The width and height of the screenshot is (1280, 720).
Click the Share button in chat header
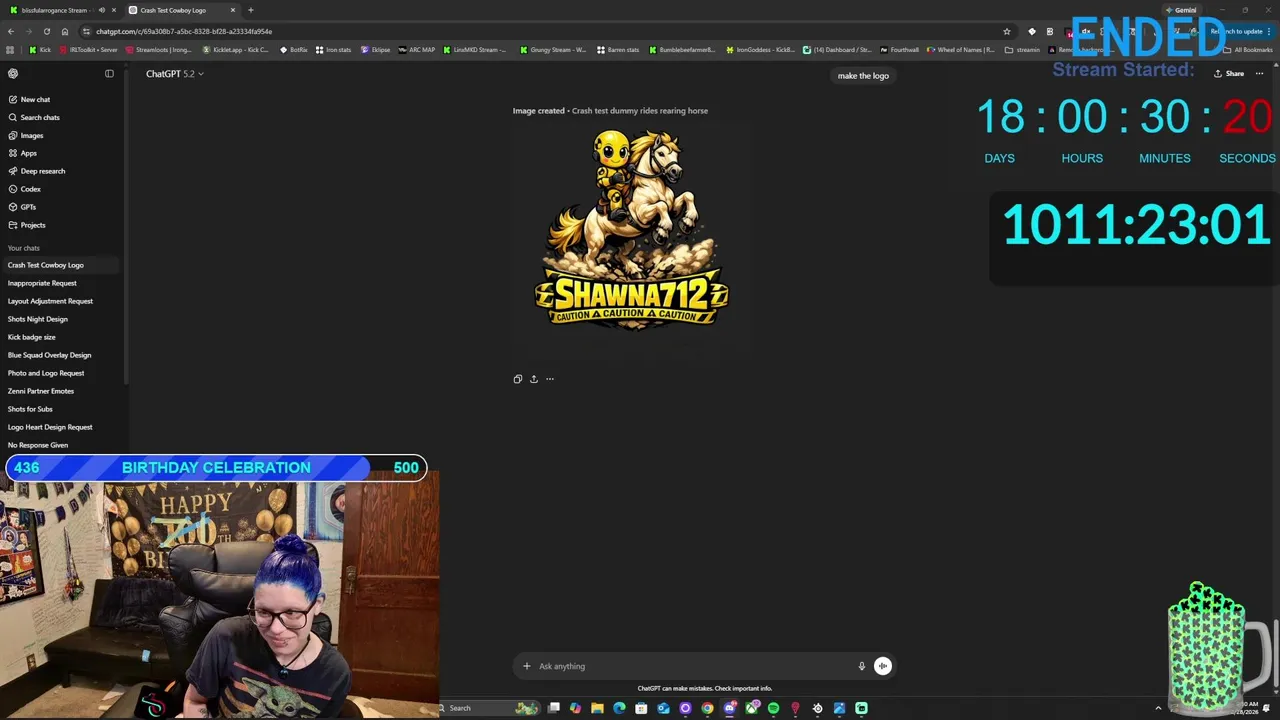1229,73
